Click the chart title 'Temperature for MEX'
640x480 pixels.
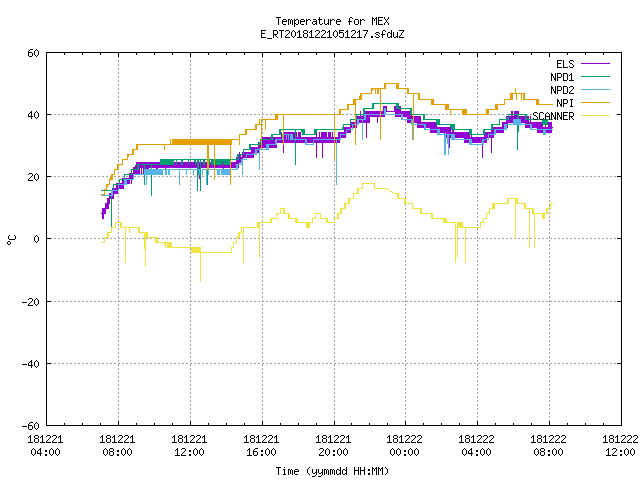(332, 21)
